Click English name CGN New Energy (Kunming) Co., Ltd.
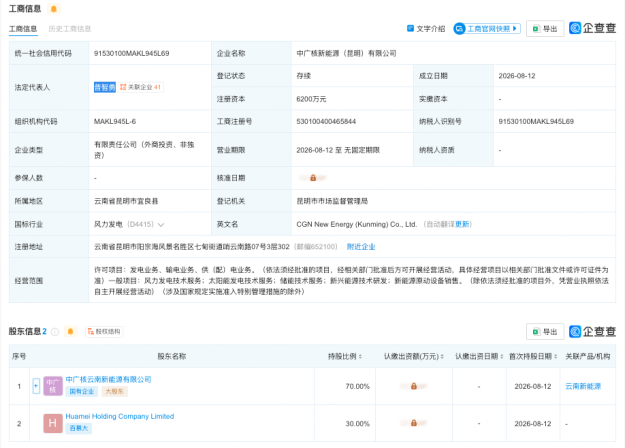 357,224
